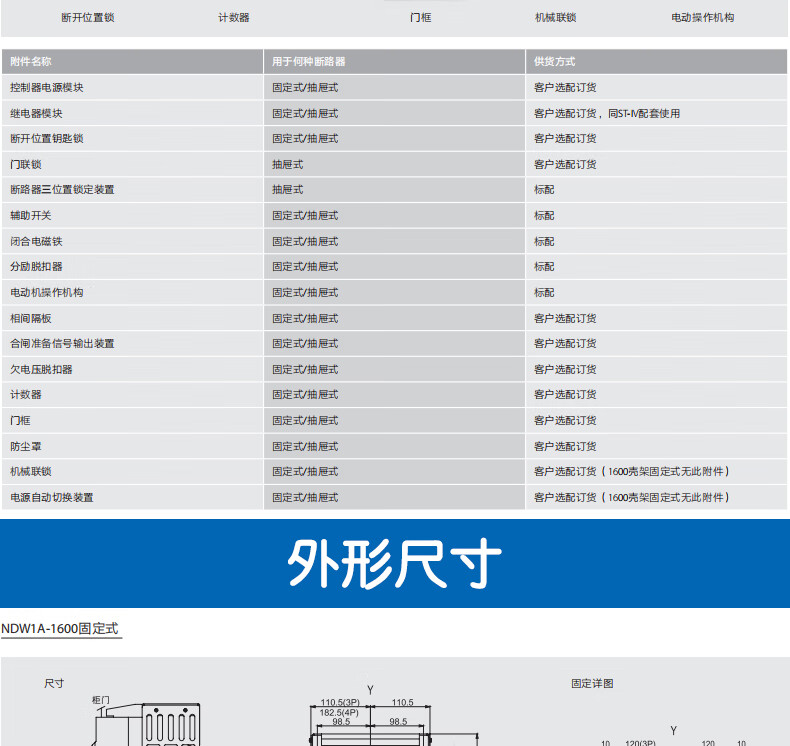Click the 用于何种断路器 column header
The image size is (790, 746).
point(308,62)
